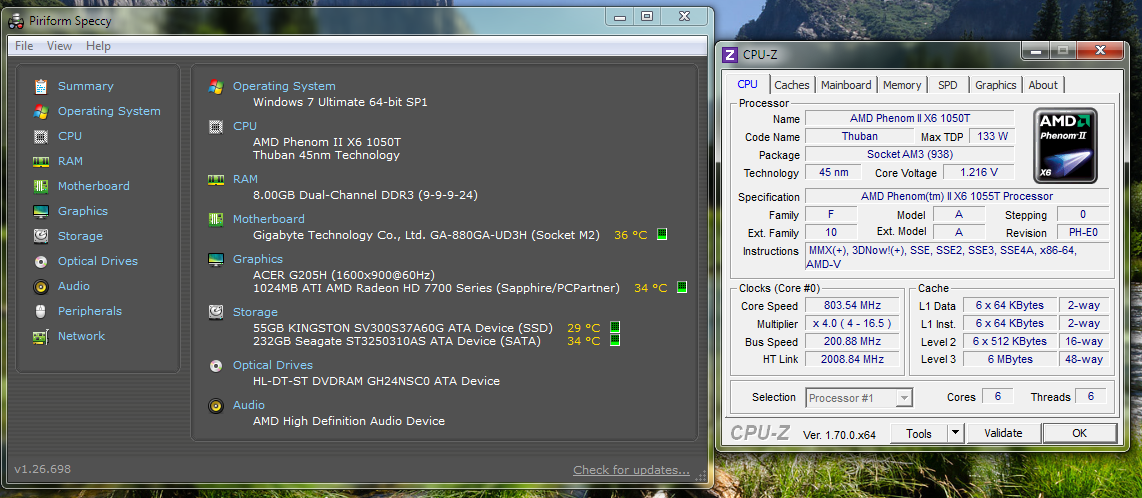Switch to the SPD tab in CPU-Z
The width and height of the screenshot is (1142, 498).
(948, 85)
